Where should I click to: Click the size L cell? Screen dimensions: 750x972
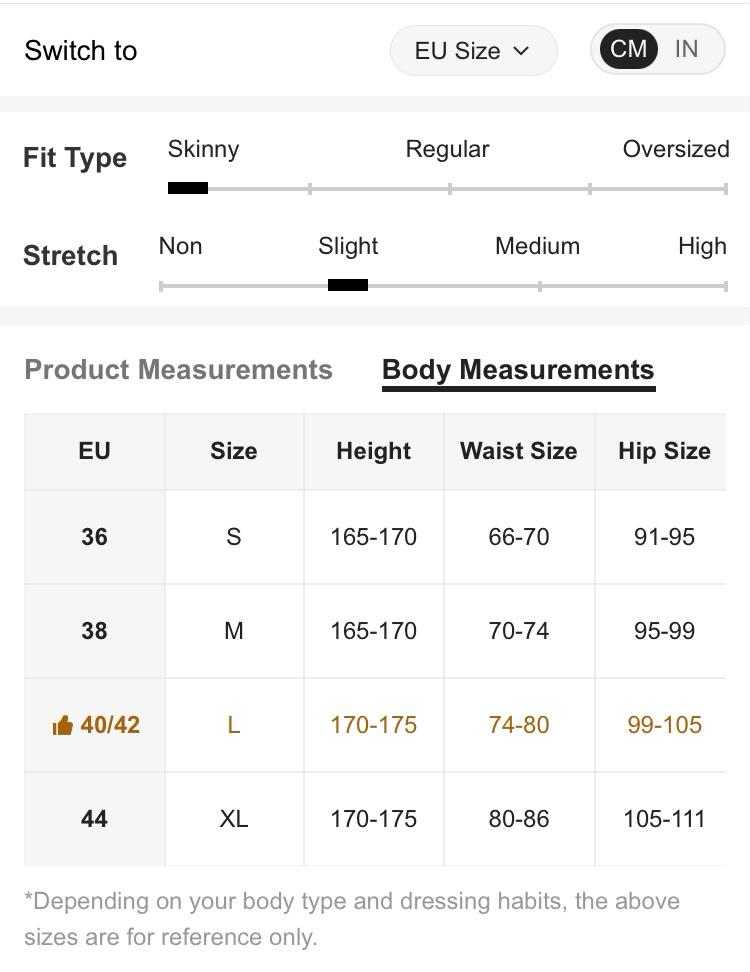(x=233, y=725)
